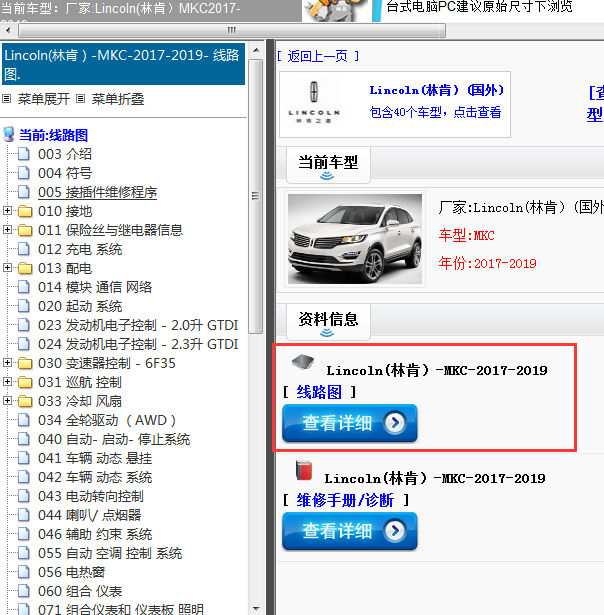This screenshot has width=604, height=615.
Task: Click folder icon for 033 冷却 风扇
Action: (x=25, y=401)
